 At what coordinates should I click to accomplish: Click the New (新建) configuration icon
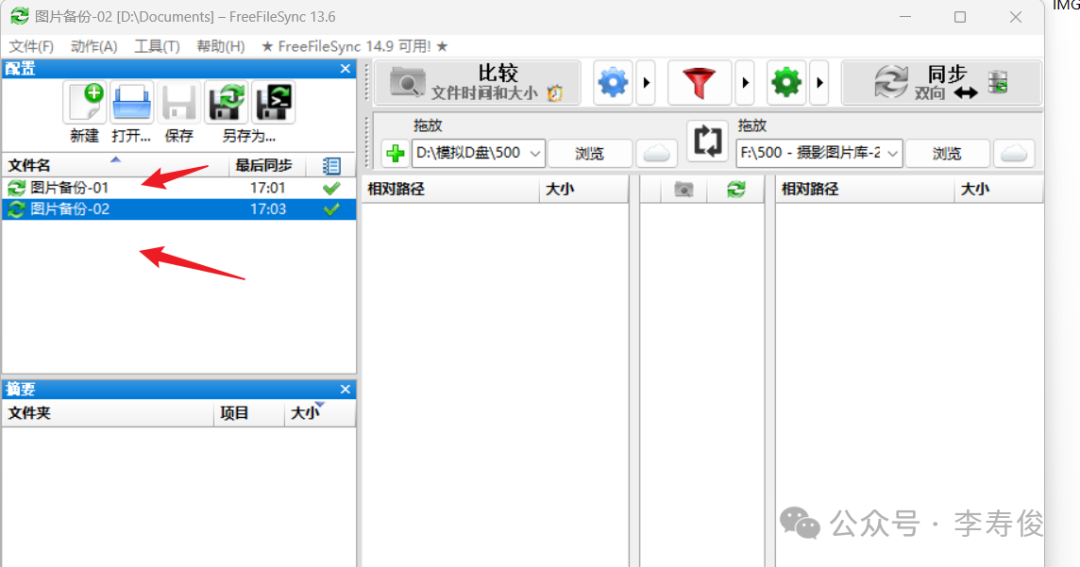pyautogui.click(x=85, y=103)
